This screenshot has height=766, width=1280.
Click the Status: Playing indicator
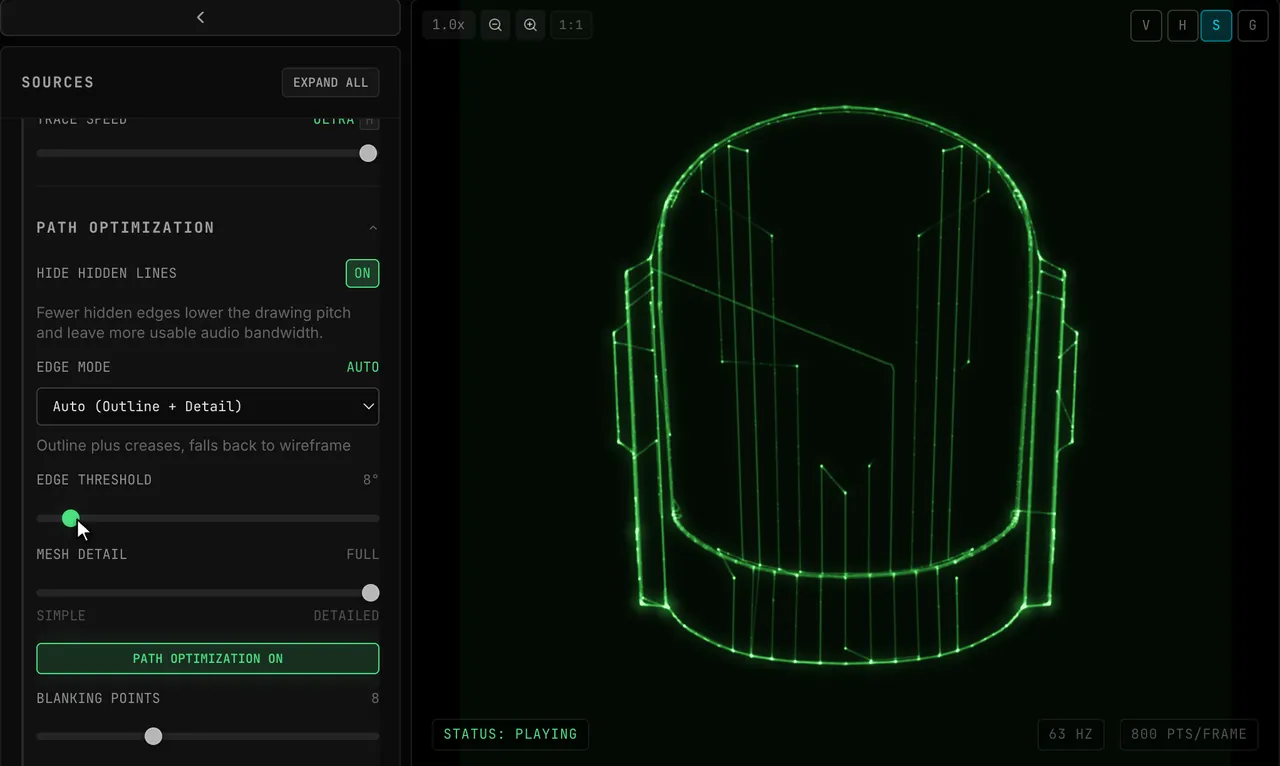510,734
